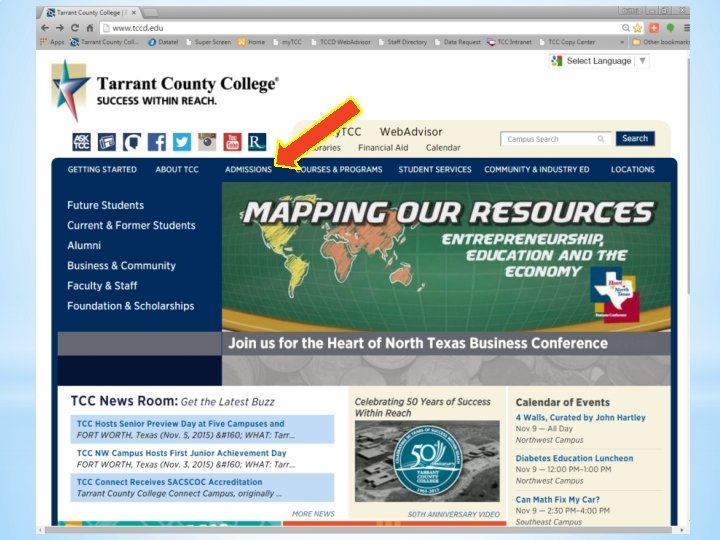Click the blue shield icon beside Facebook
Screen dimensions: 720x540
tap(132, 142)
